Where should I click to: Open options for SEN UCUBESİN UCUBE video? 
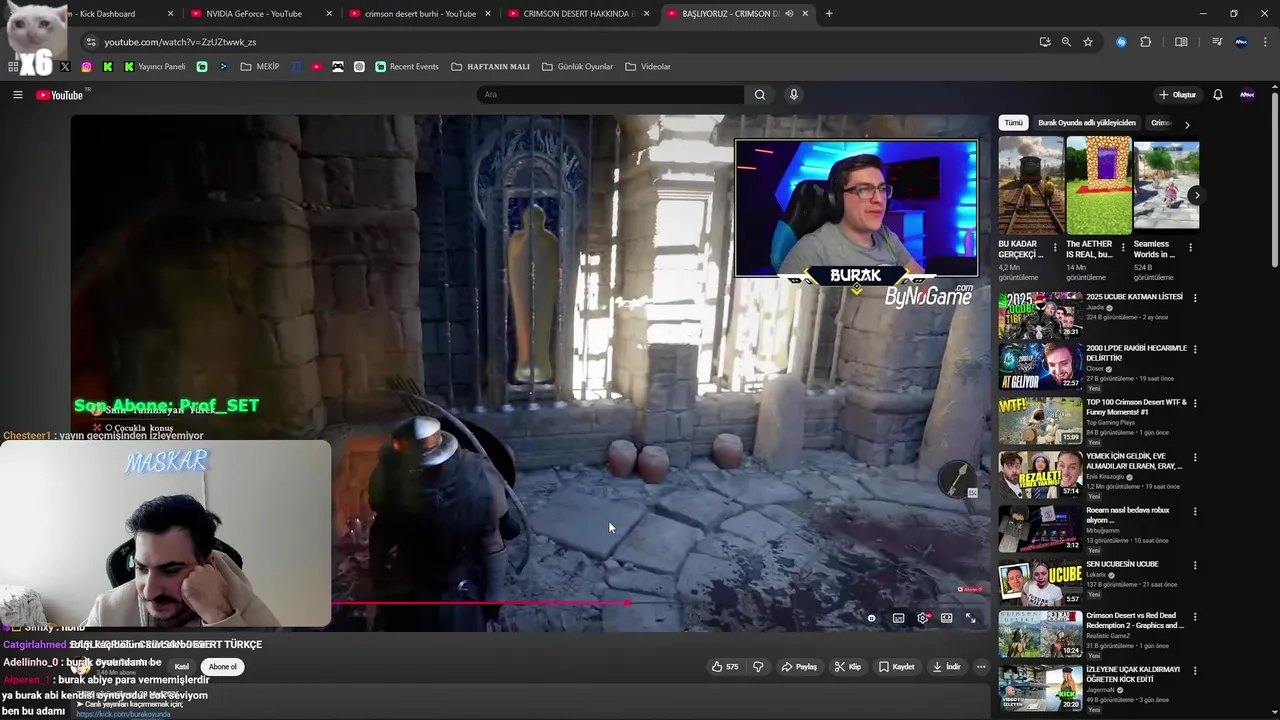tap(1194, 565)
